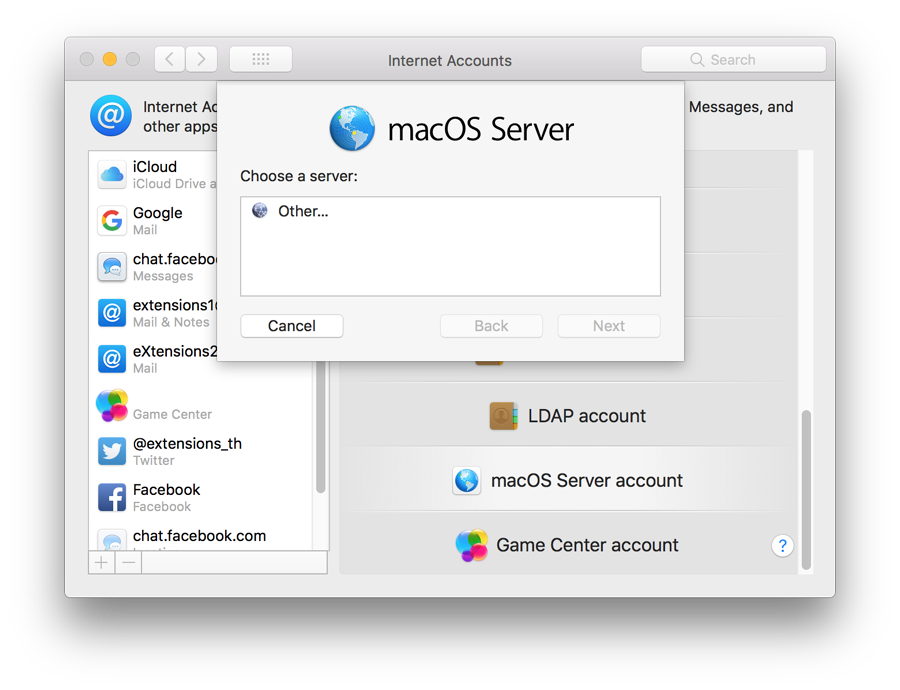Click the @ icon beside extensions1 Mail & Notes
This screenshot has height=690, width=900.
click(111, 312)
